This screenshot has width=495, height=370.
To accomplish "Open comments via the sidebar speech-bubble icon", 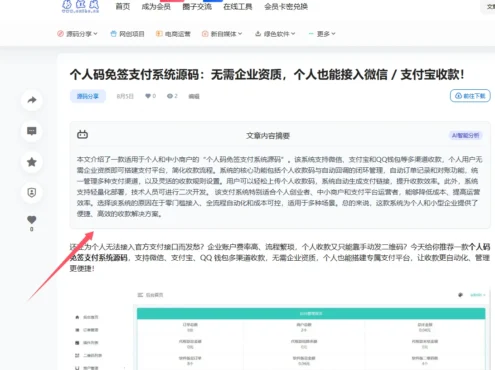I will (x=32, y=131).
